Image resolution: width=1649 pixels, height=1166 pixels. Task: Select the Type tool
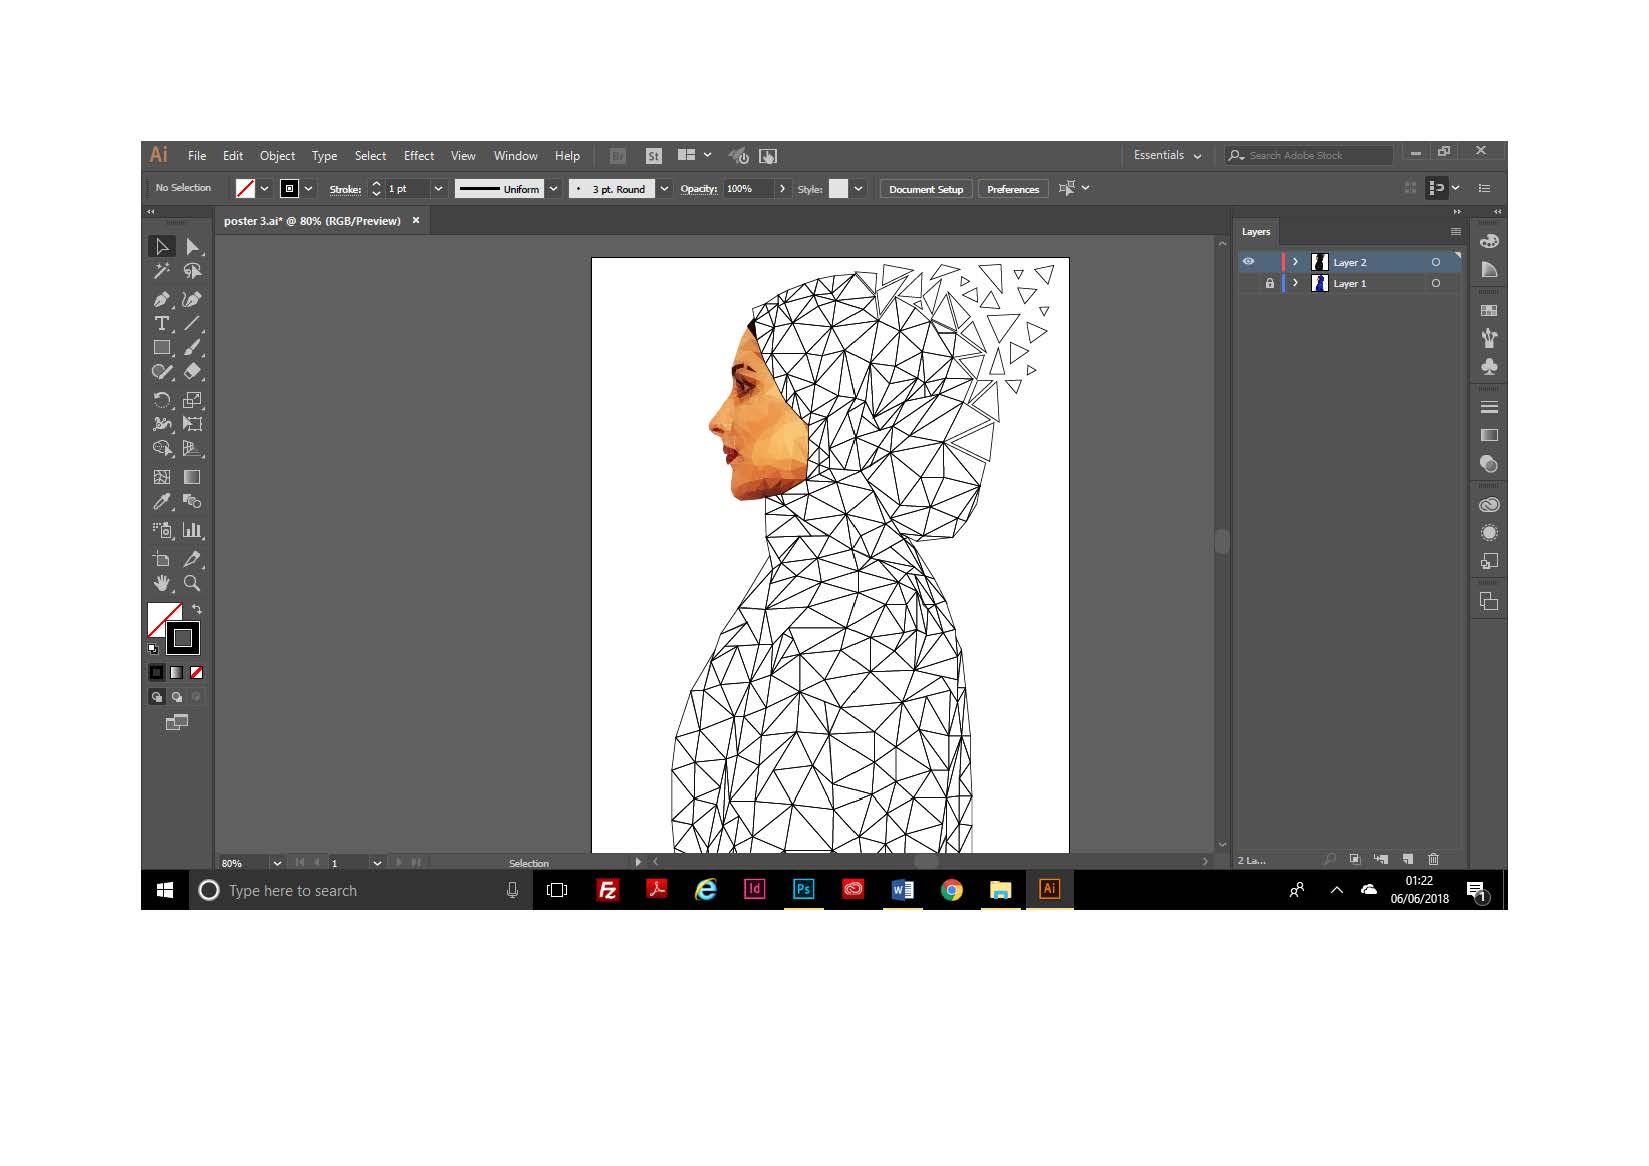[161, 323]
